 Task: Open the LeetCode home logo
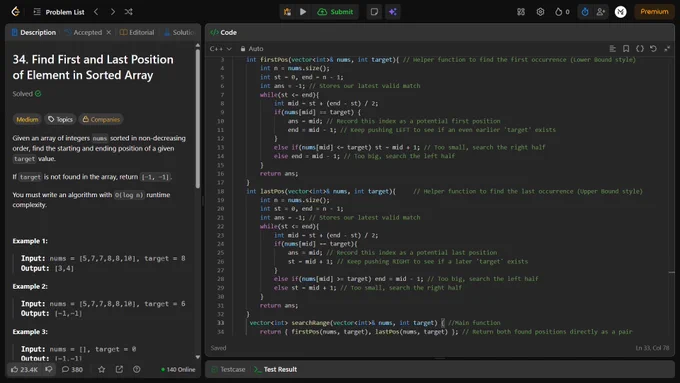click(x=16, y=12)
